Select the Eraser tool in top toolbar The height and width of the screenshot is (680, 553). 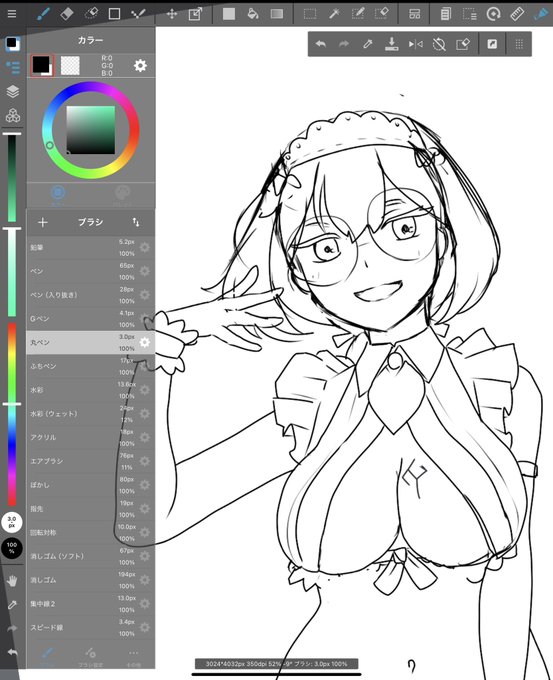pos(67,14)
